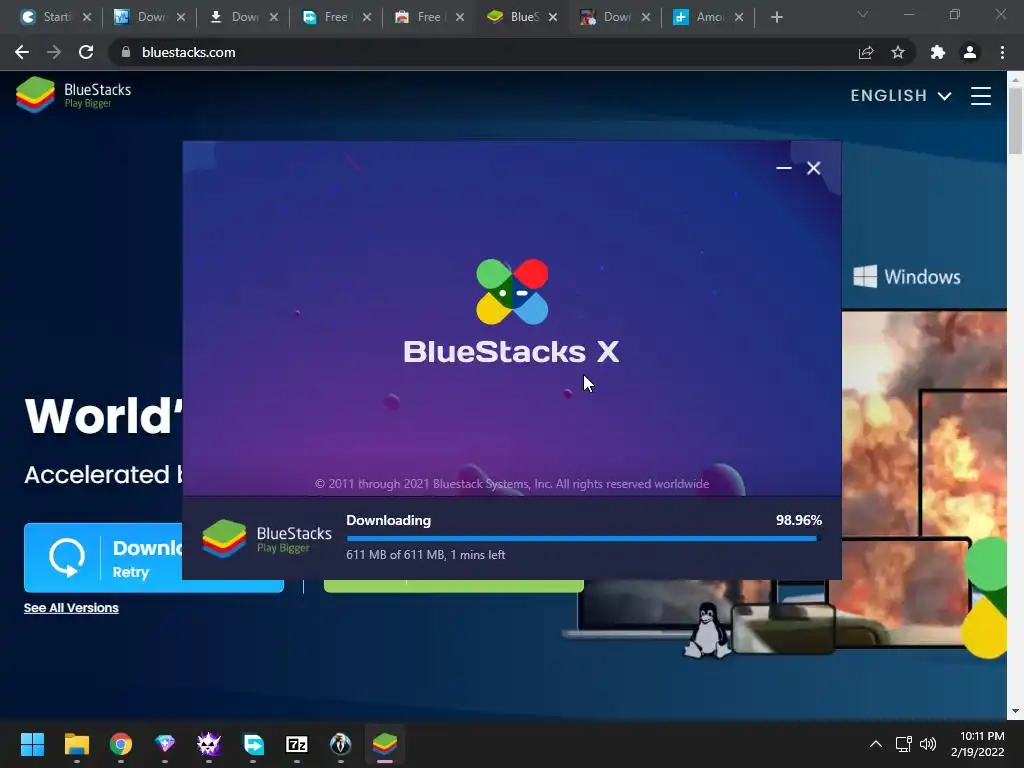Click the page vertical scrollbar thumb
The height and width of the screenshot is (768, 1024).
(x=1015, y=121)
